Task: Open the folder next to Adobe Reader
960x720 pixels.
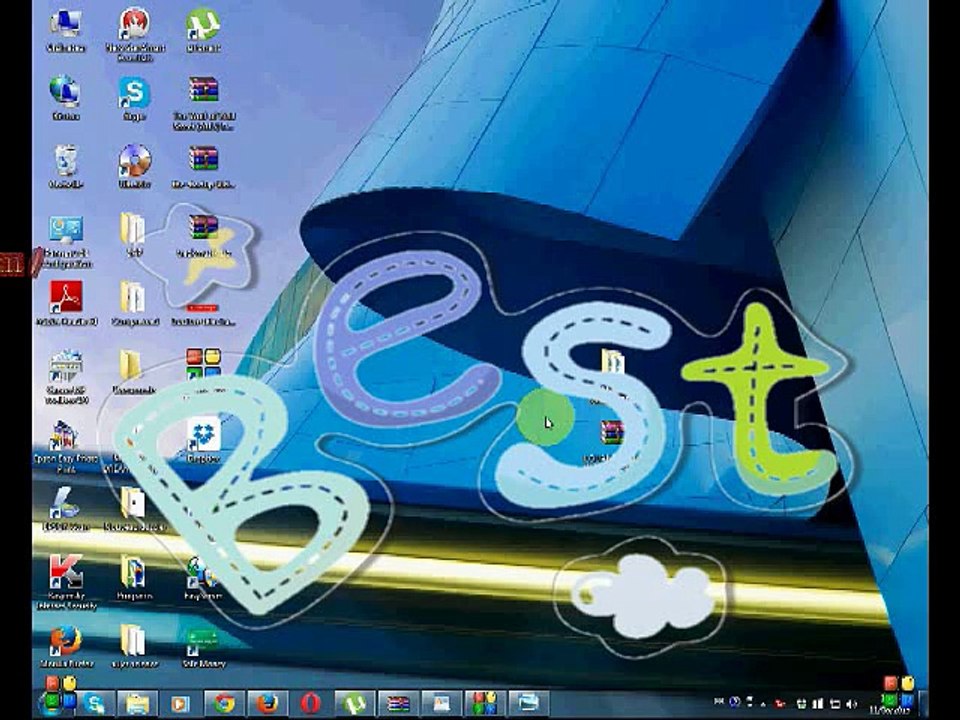Action: 134,304
